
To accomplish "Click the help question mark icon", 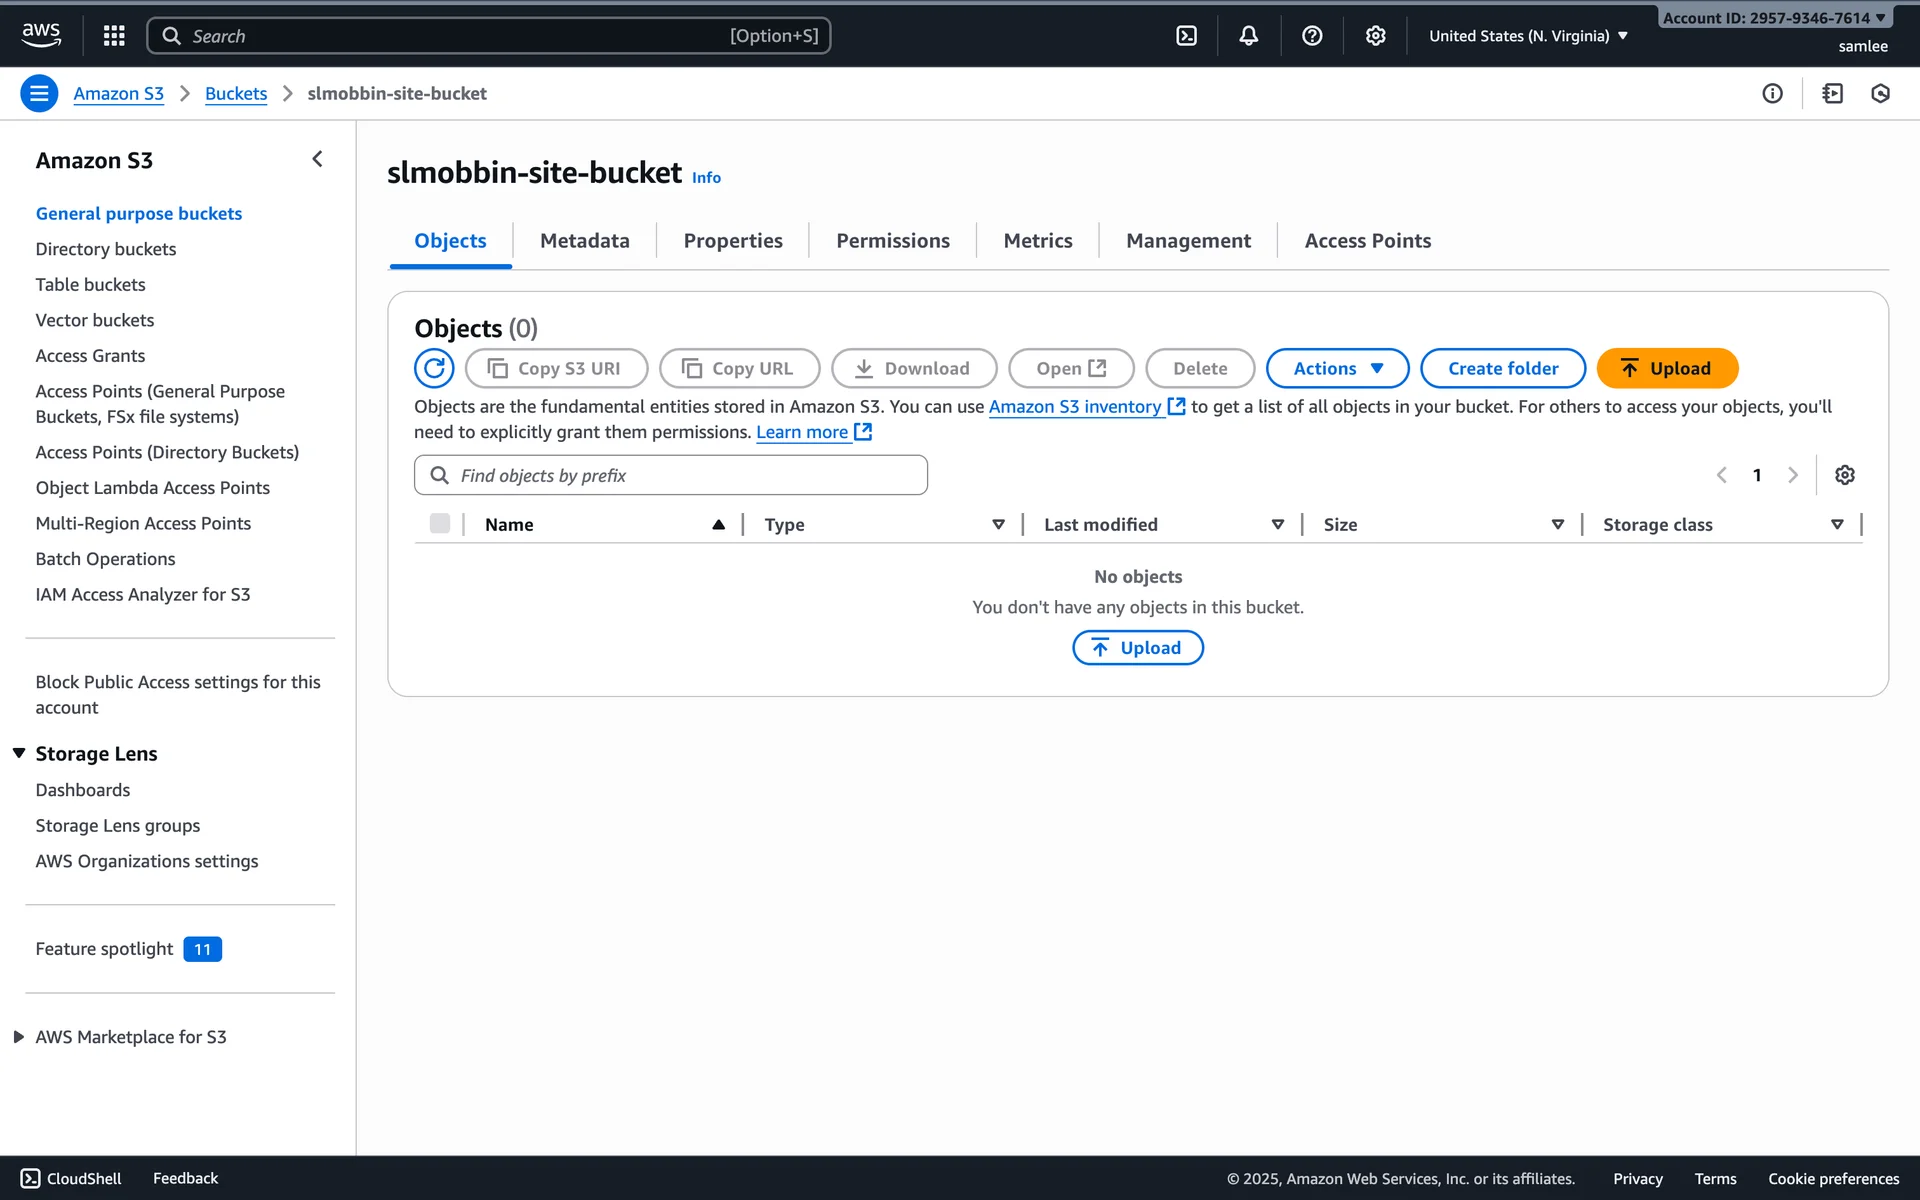I will 1312,36.
